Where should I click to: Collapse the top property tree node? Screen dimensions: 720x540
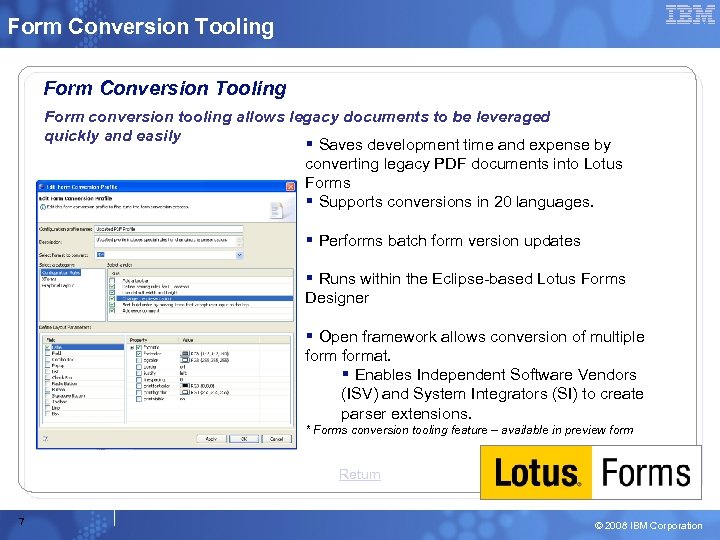click(x=132, y=348)
